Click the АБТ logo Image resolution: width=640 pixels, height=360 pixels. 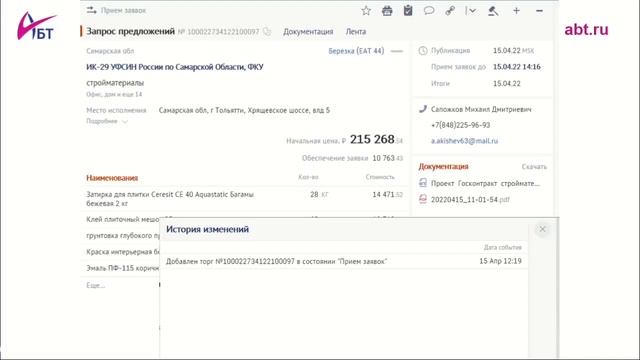point(36,26)
